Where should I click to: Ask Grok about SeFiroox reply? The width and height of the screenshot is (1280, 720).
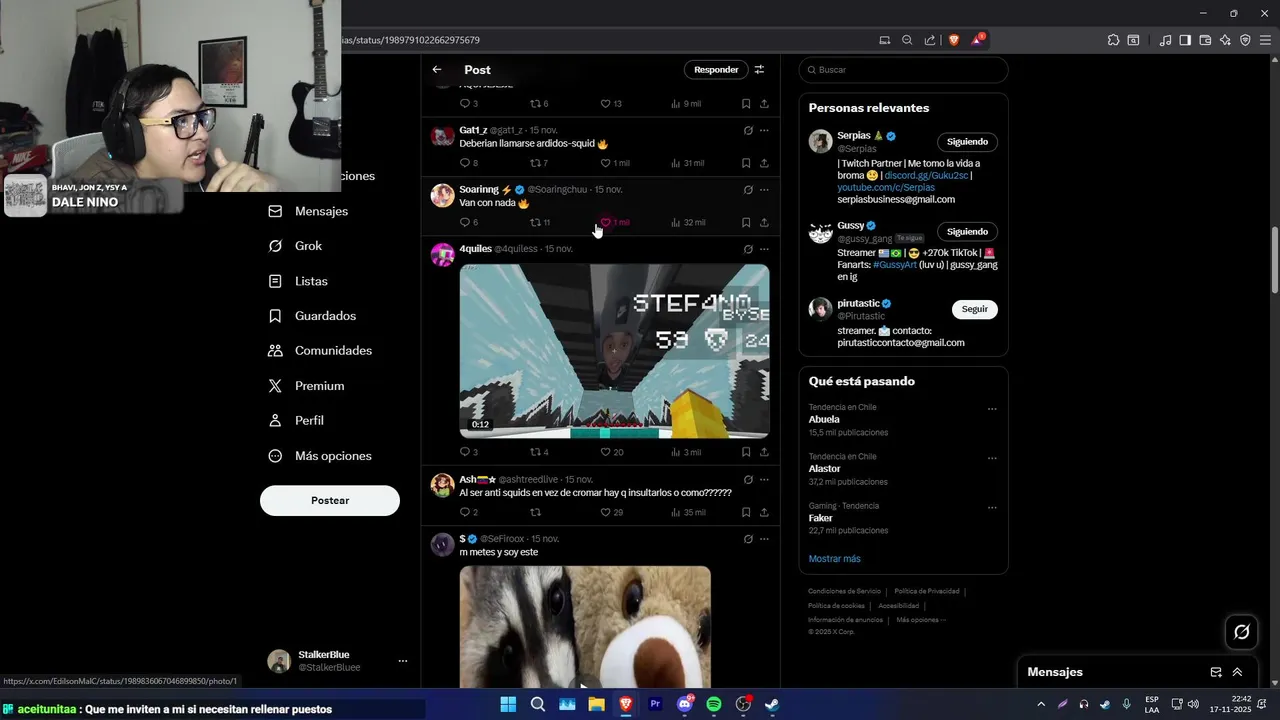(x=748, y=538)
